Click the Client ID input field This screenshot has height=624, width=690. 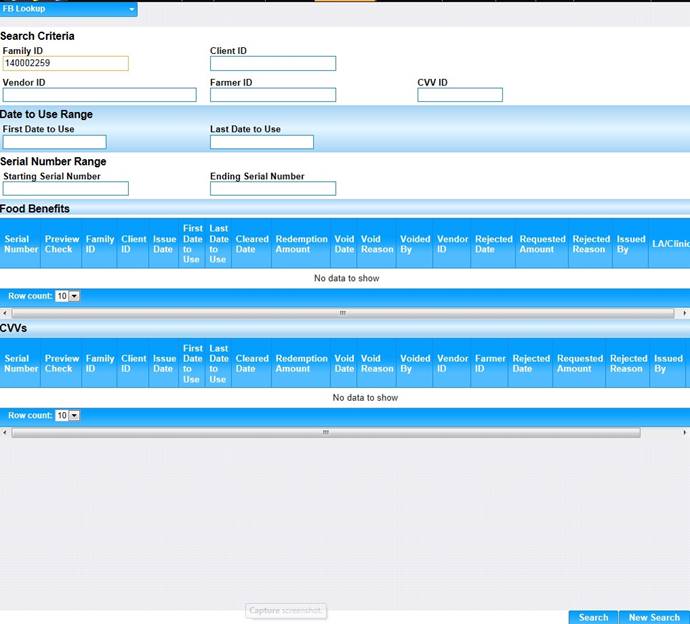[272, 63]
